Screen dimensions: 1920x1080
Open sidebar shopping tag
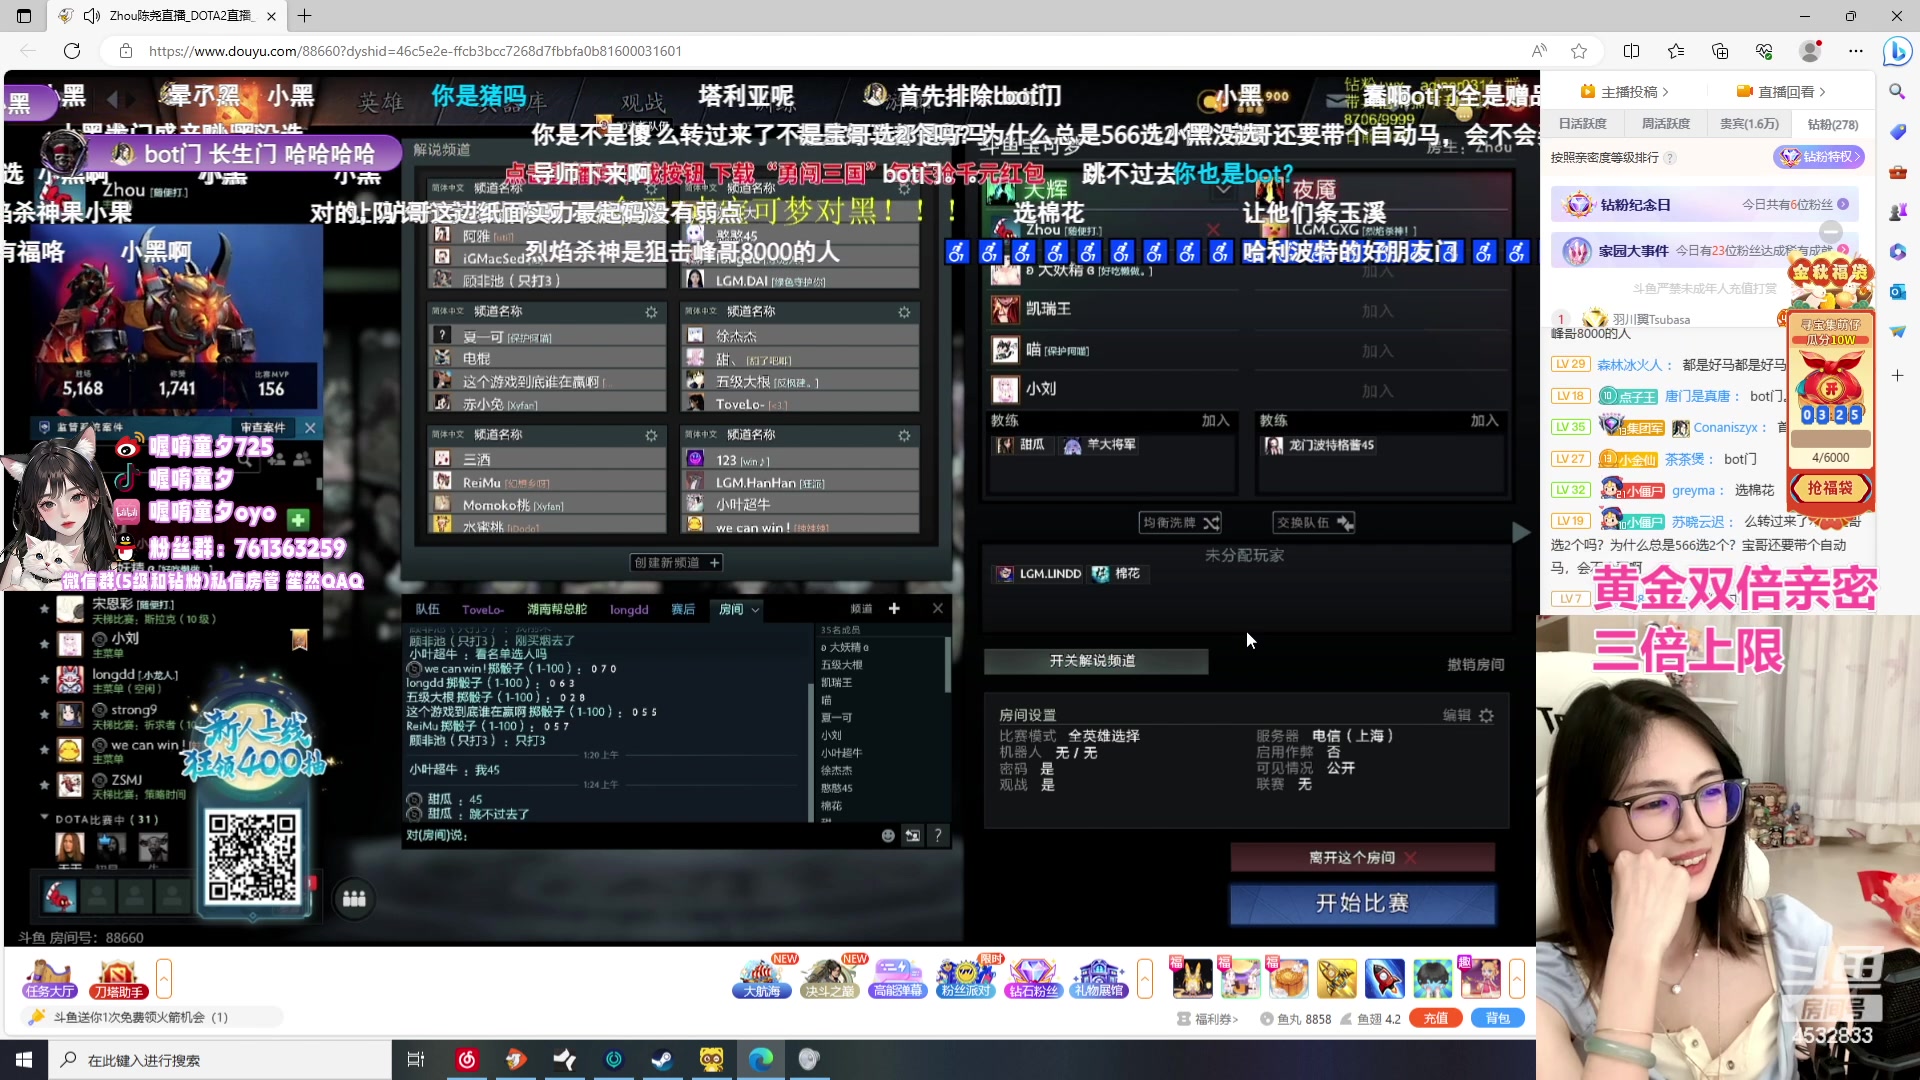pos(1897,132)
